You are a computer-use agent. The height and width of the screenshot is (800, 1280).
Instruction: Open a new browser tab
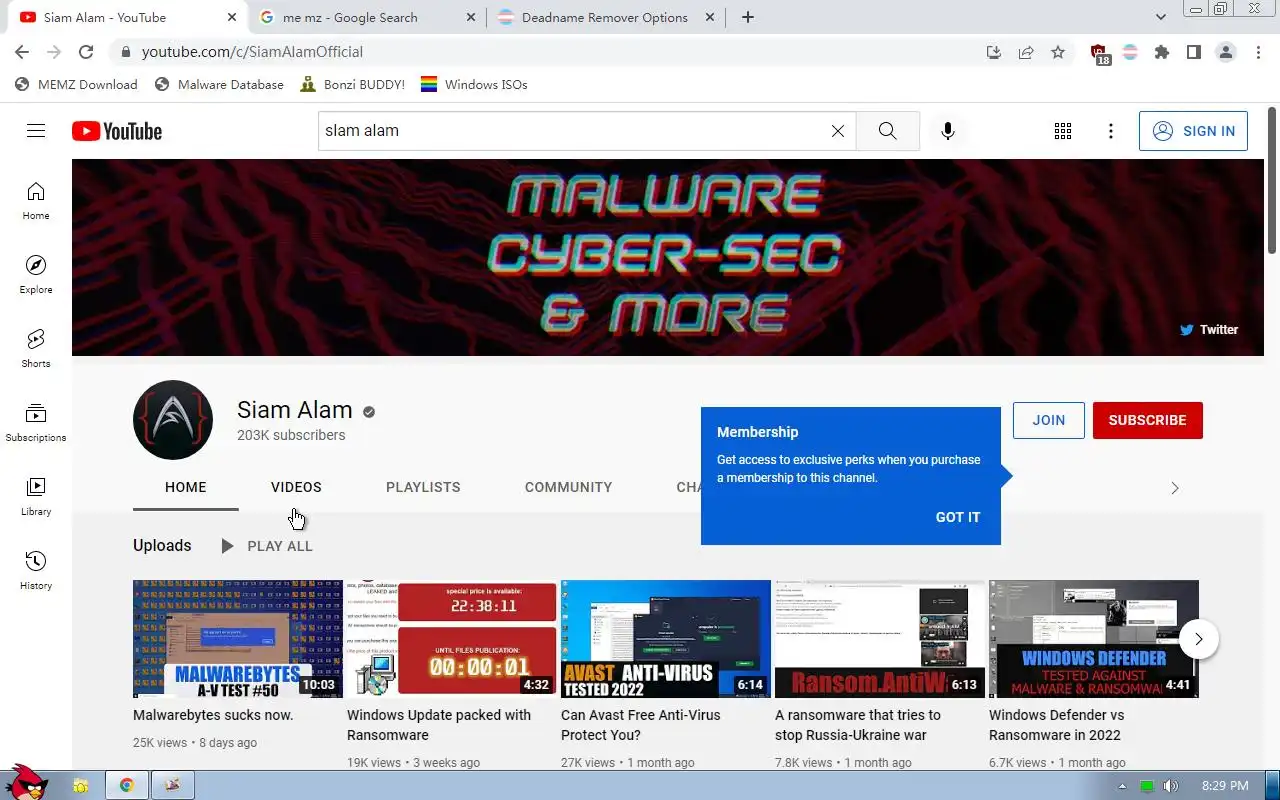point(748,17)
